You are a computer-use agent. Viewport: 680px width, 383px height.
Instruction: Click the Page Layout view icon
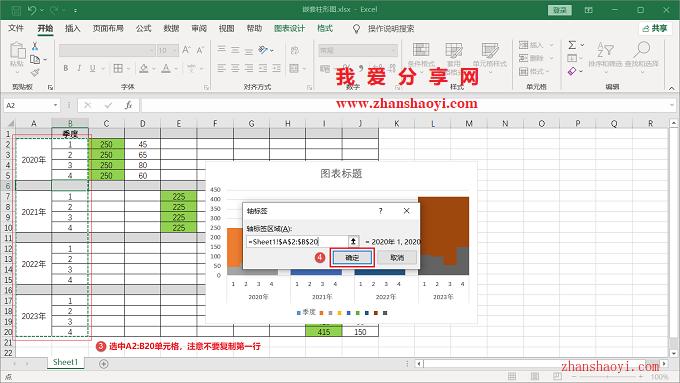coord(535,376)
